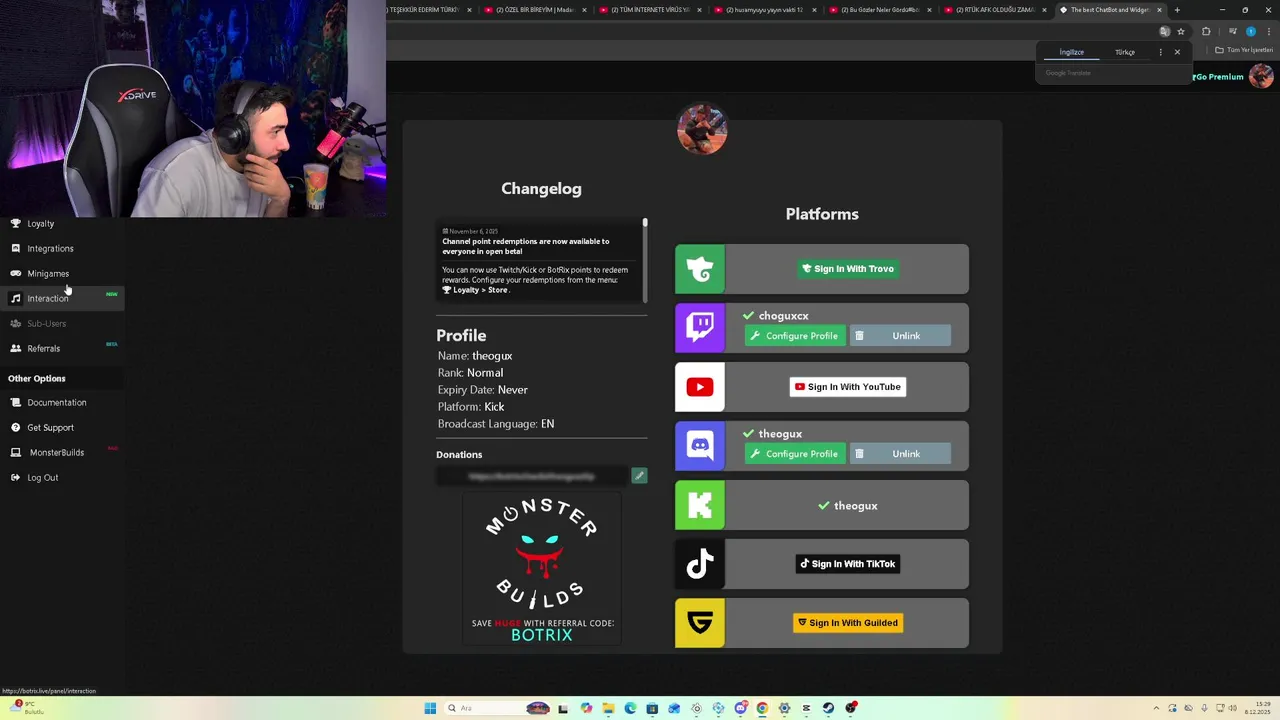The width and height of the screenshot is (1280, 720).
Task: Select Türkçe in the Translate popup
Action: tap(1125, 52)
